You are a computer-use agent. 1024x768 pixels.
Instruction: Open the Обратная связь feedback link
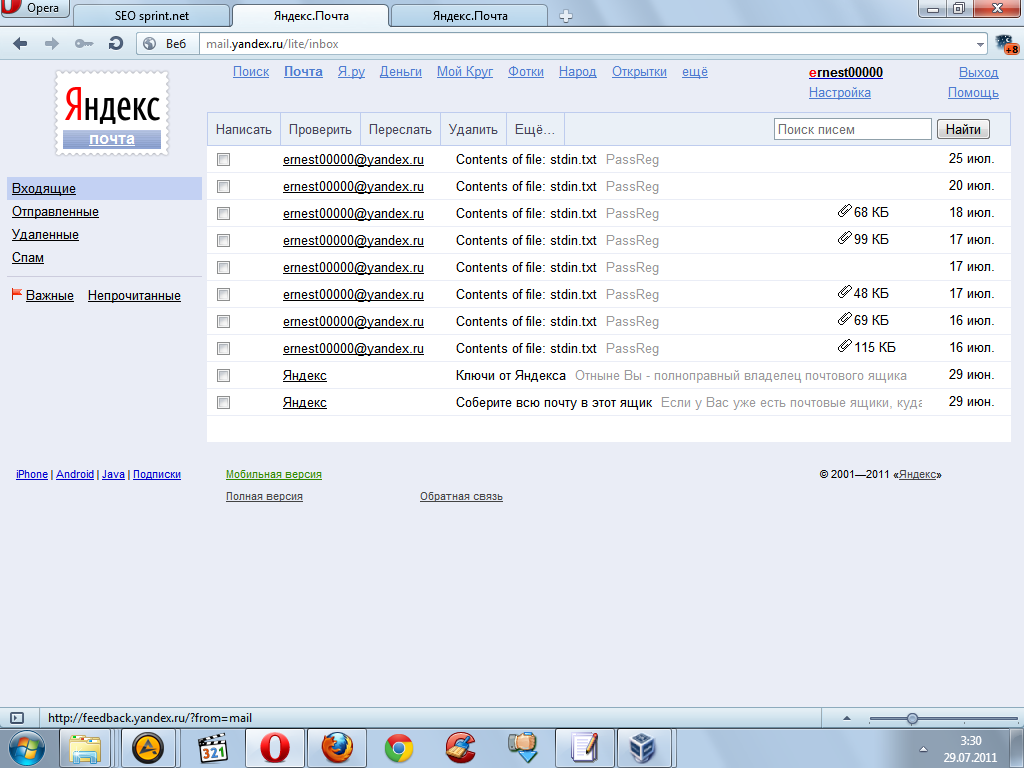click(x=461, y=496)
